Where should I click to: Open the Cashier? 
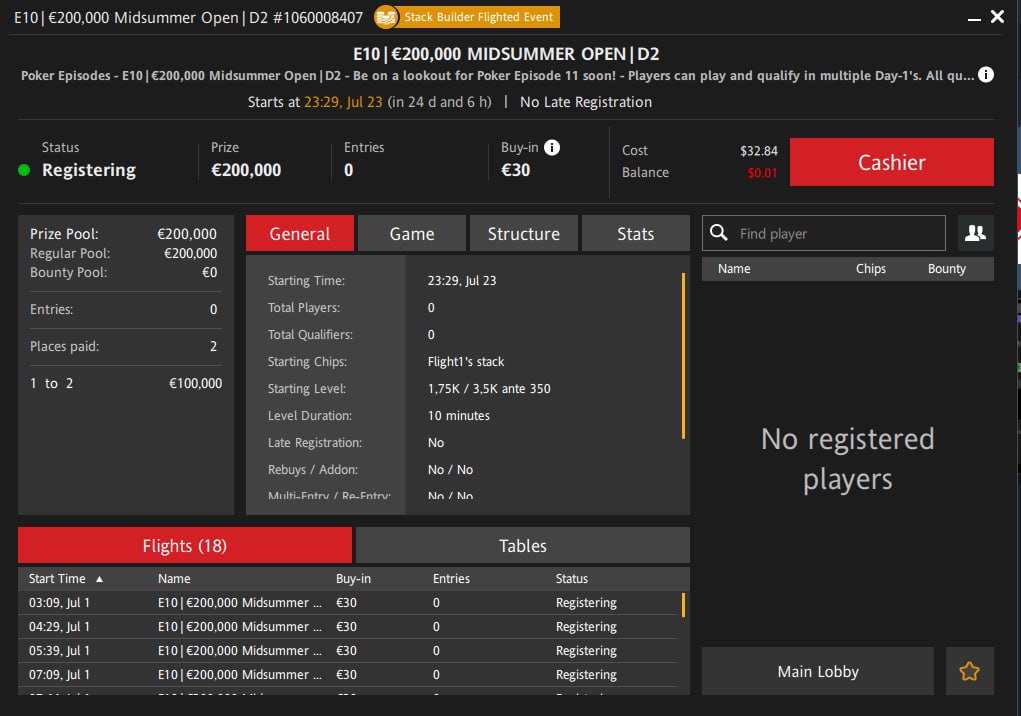[891, 162]
